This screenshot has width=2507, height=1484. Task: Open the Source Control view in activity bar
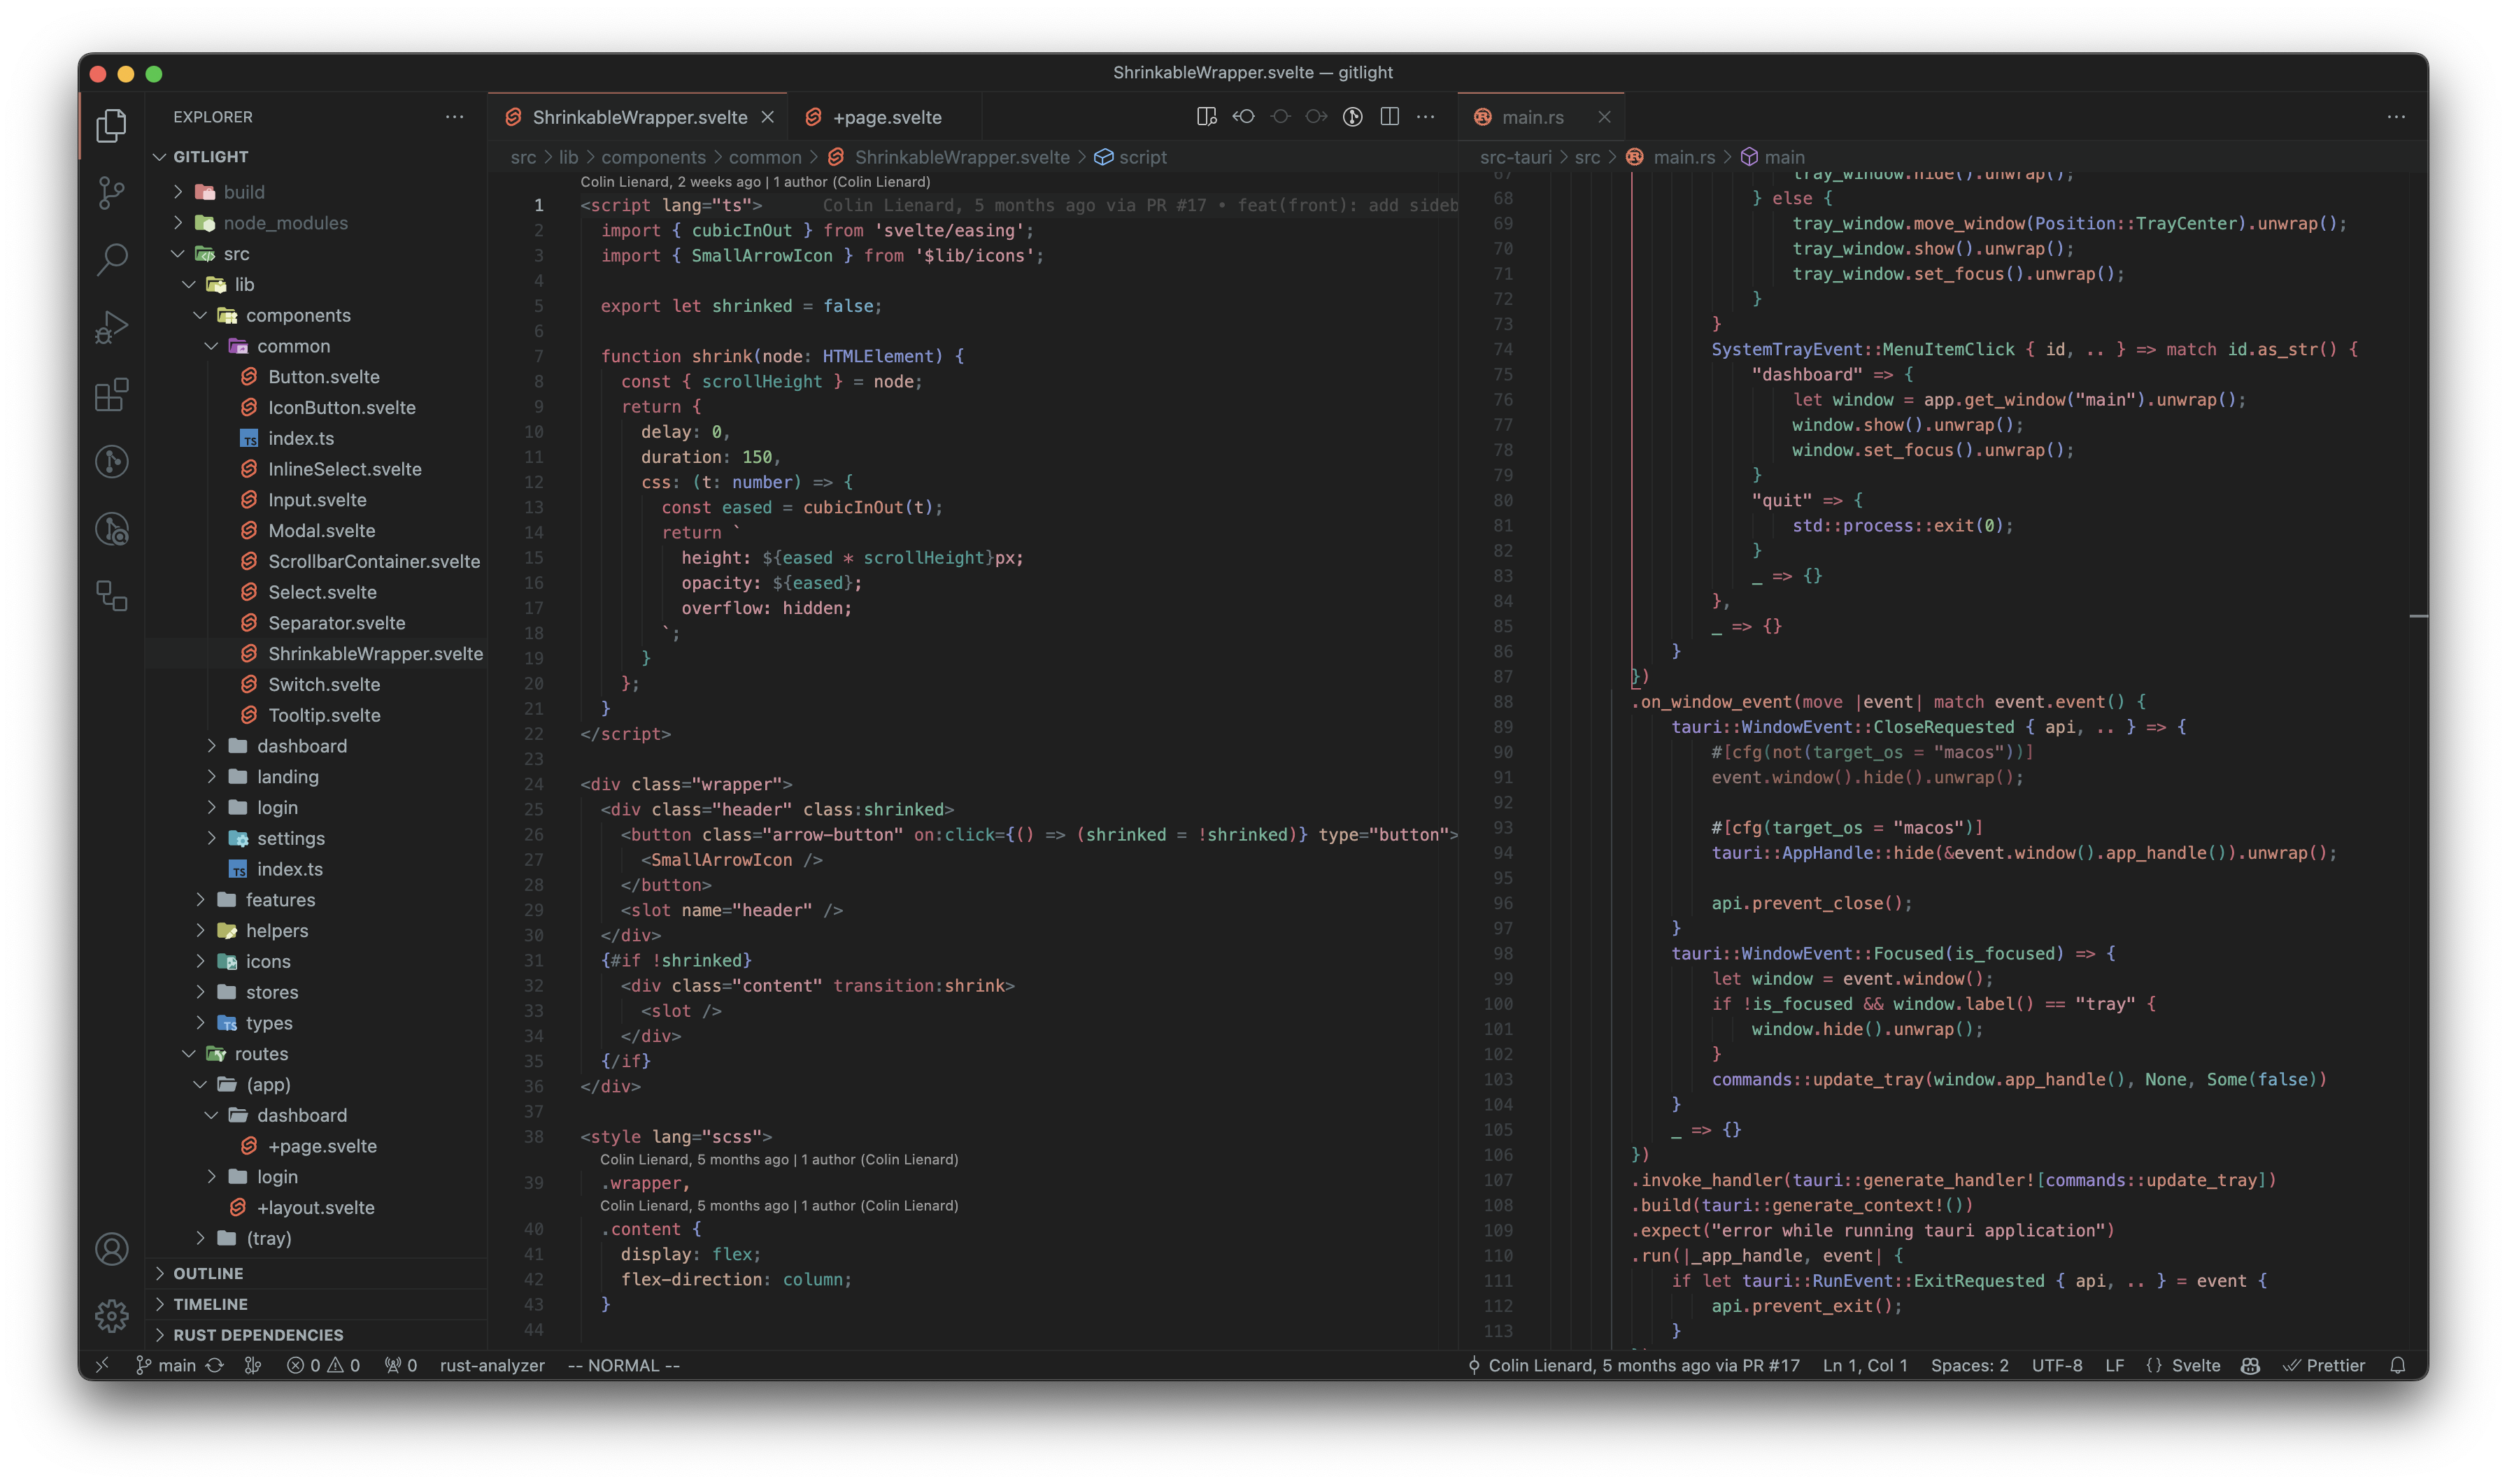(x=111, y=192)
